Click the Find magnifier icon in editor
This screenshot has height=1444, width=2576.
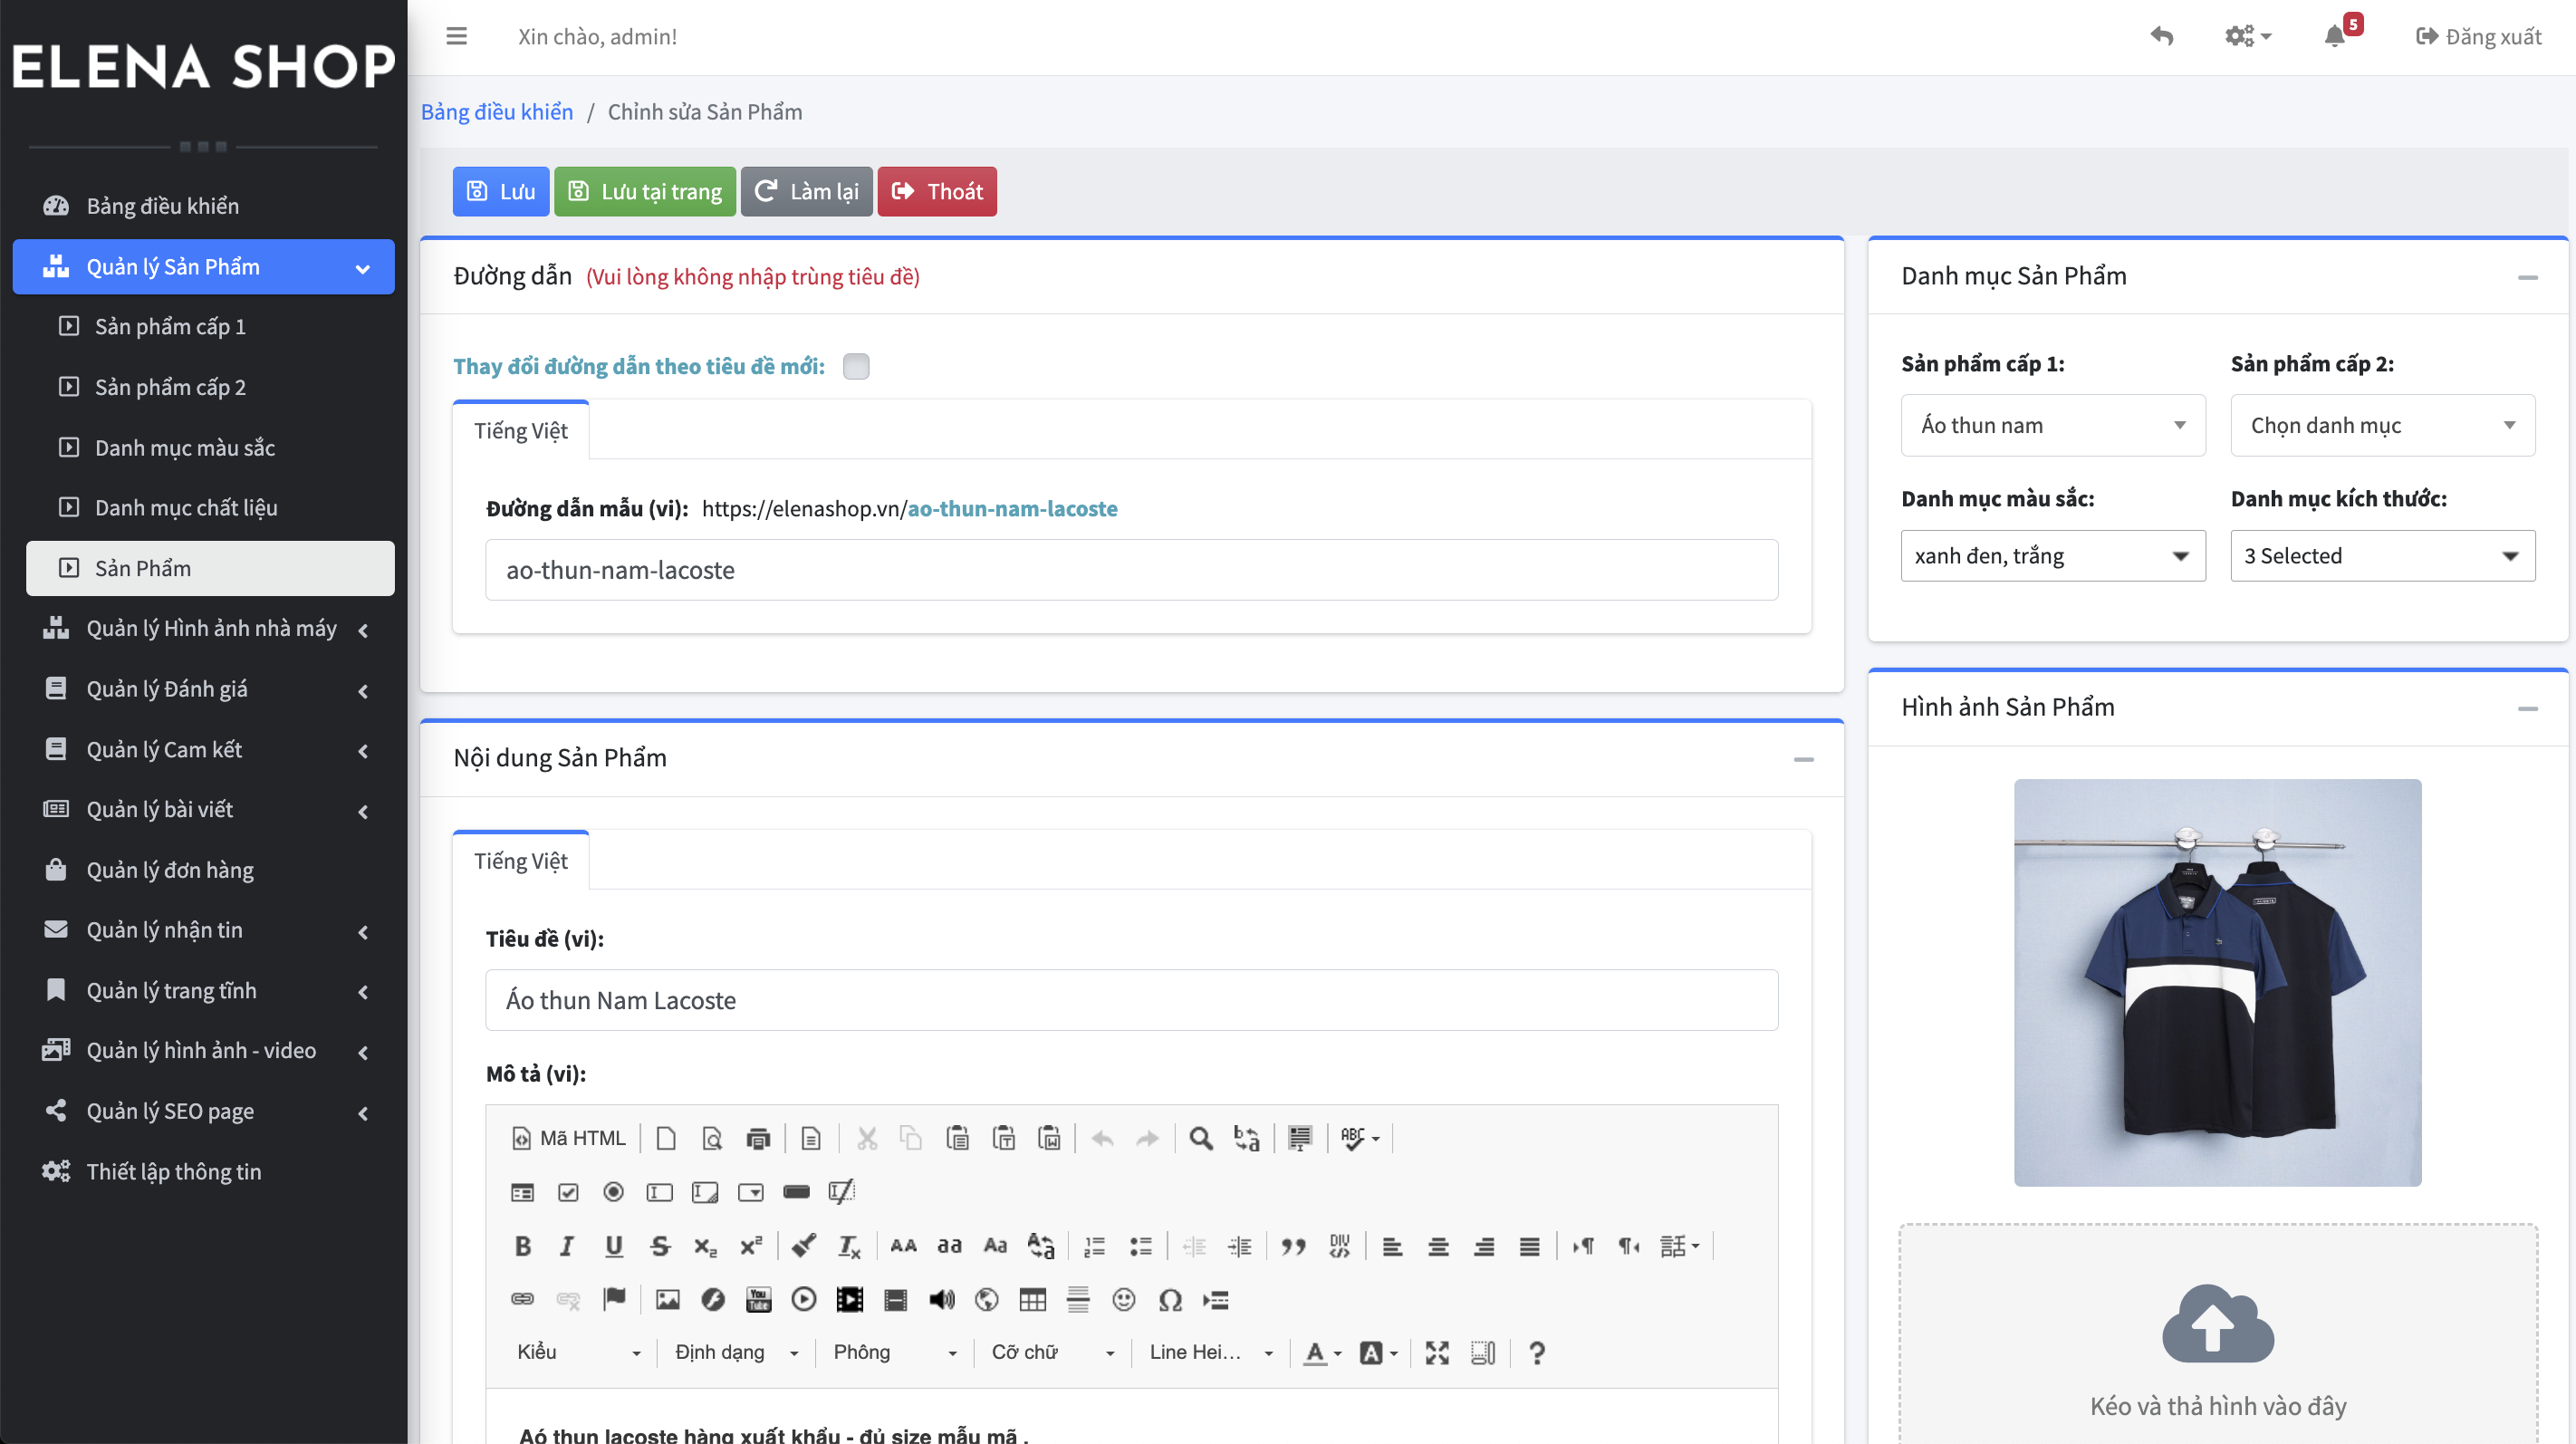pos(1201,1138)
